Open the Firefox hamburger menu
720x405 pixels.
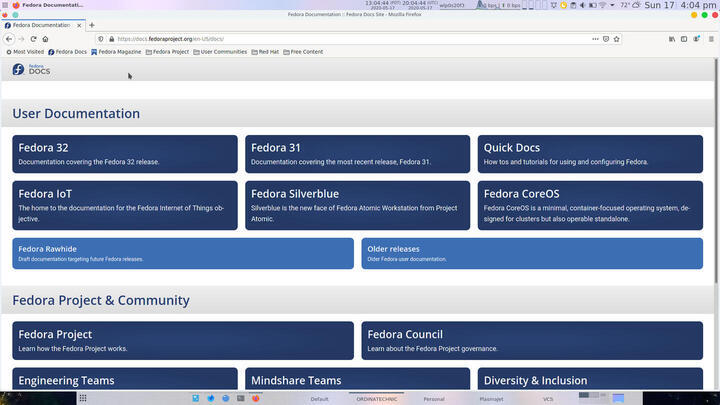711,39
